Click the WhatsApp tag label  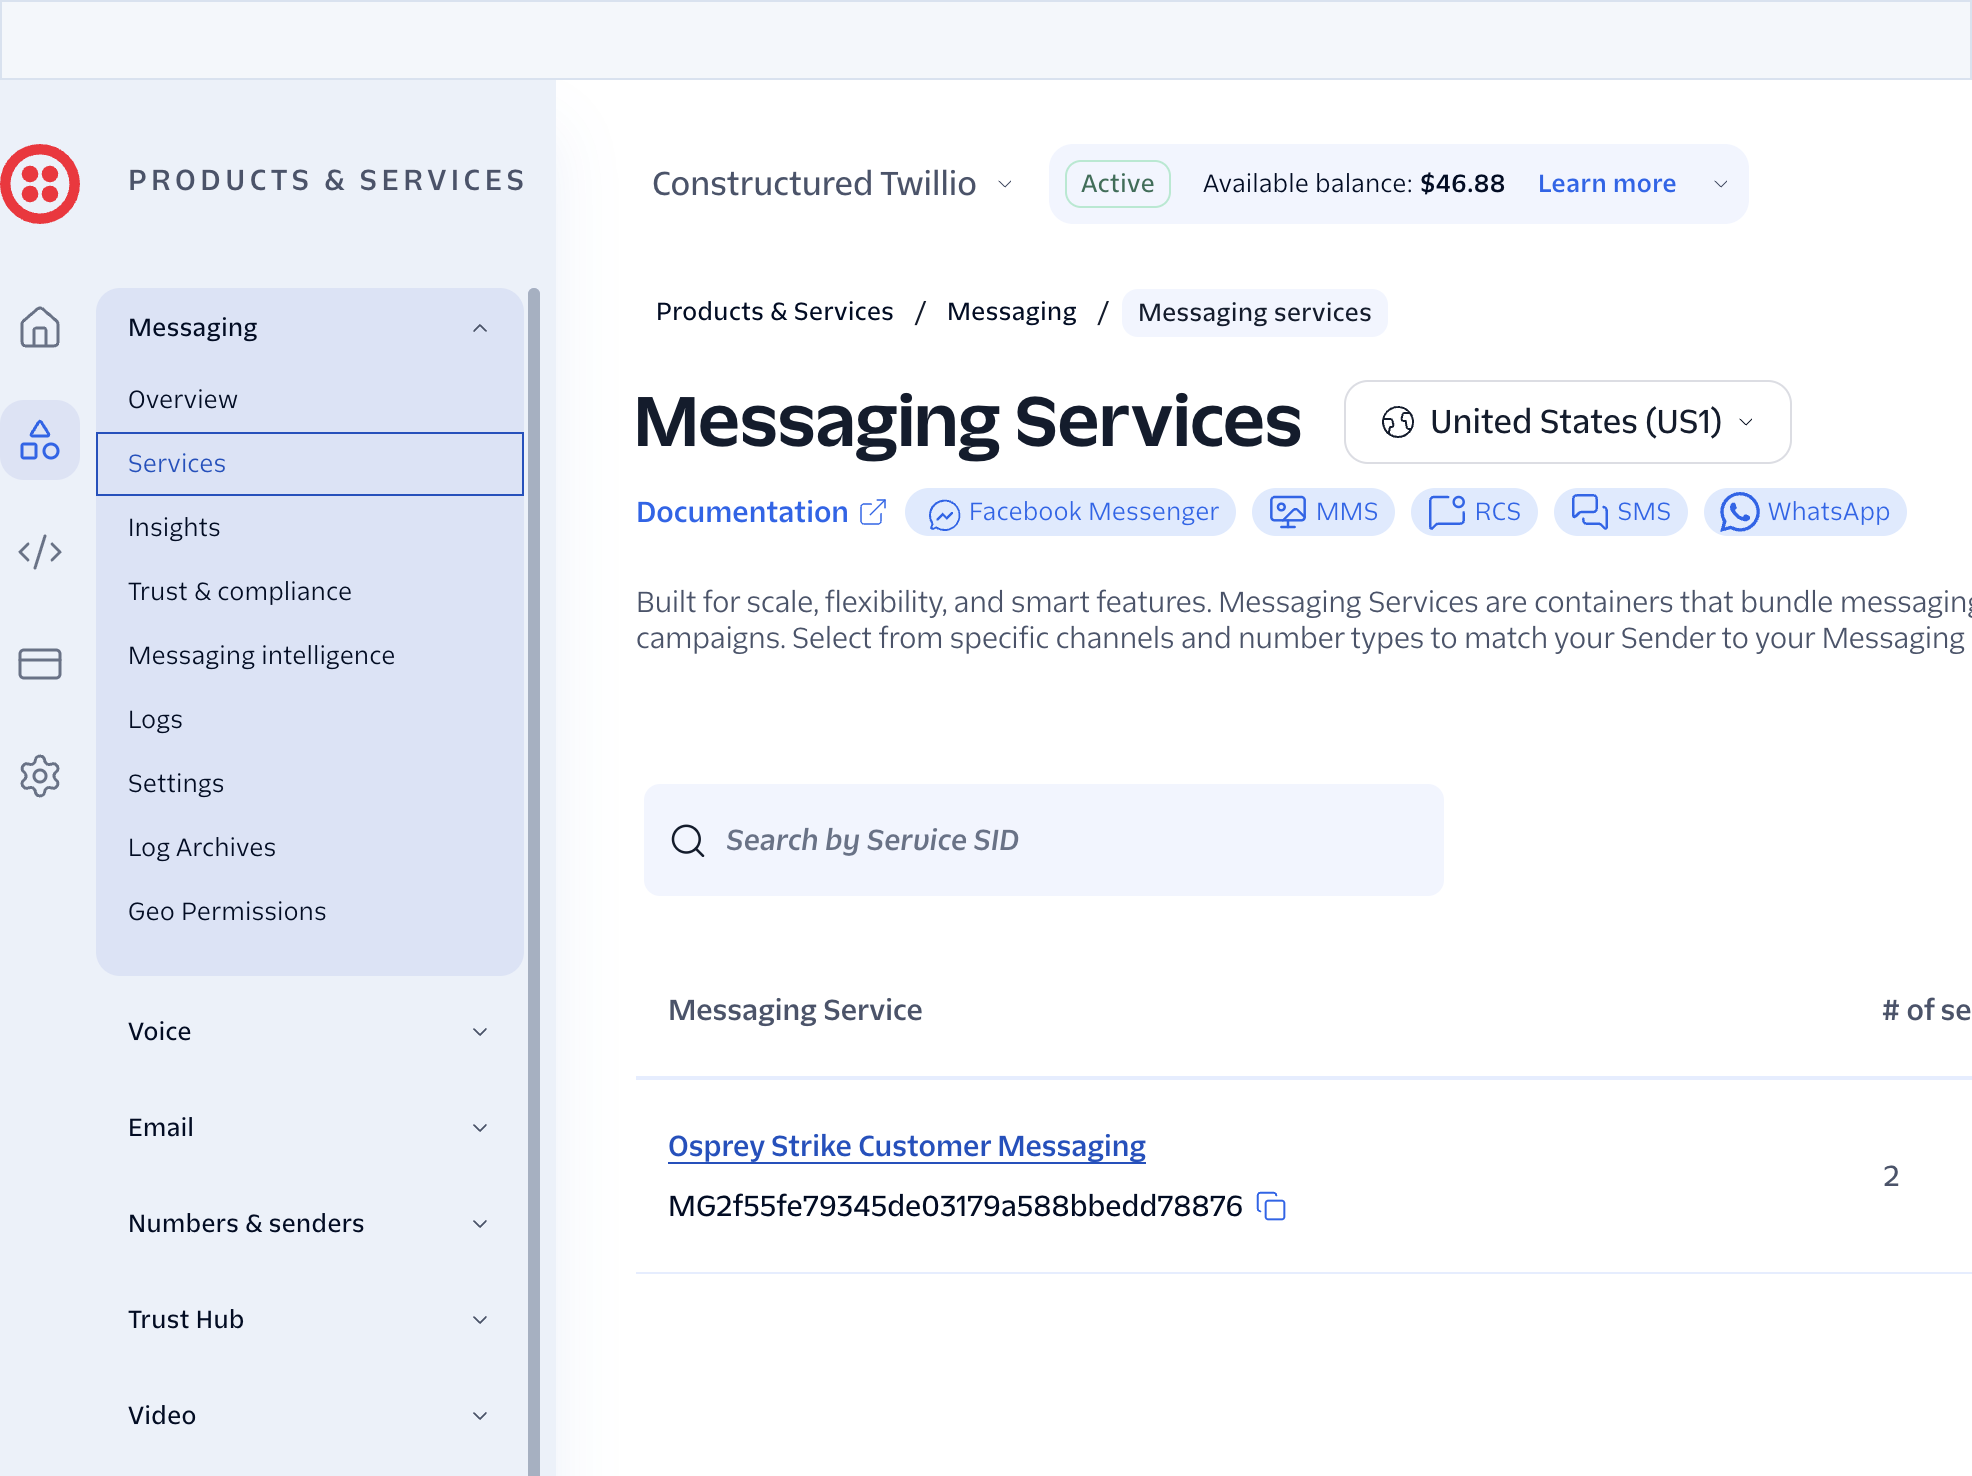tap(1829, 512)
